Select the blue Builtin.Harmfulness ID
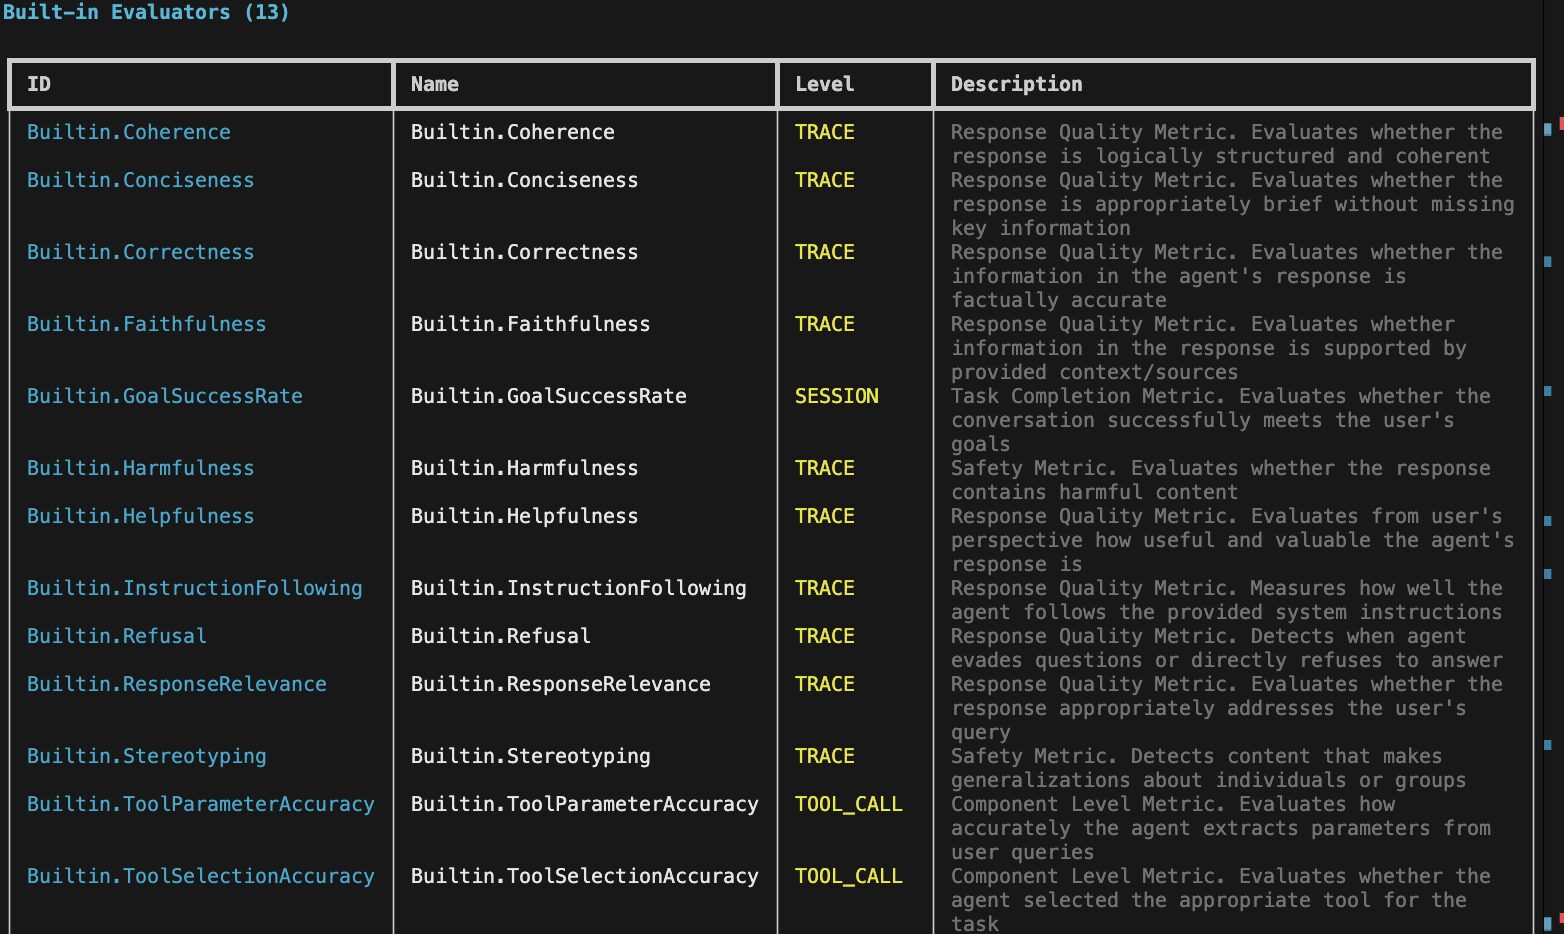Screen dimensions: 1564x934 pyautogui.click(x=140, y=468)
